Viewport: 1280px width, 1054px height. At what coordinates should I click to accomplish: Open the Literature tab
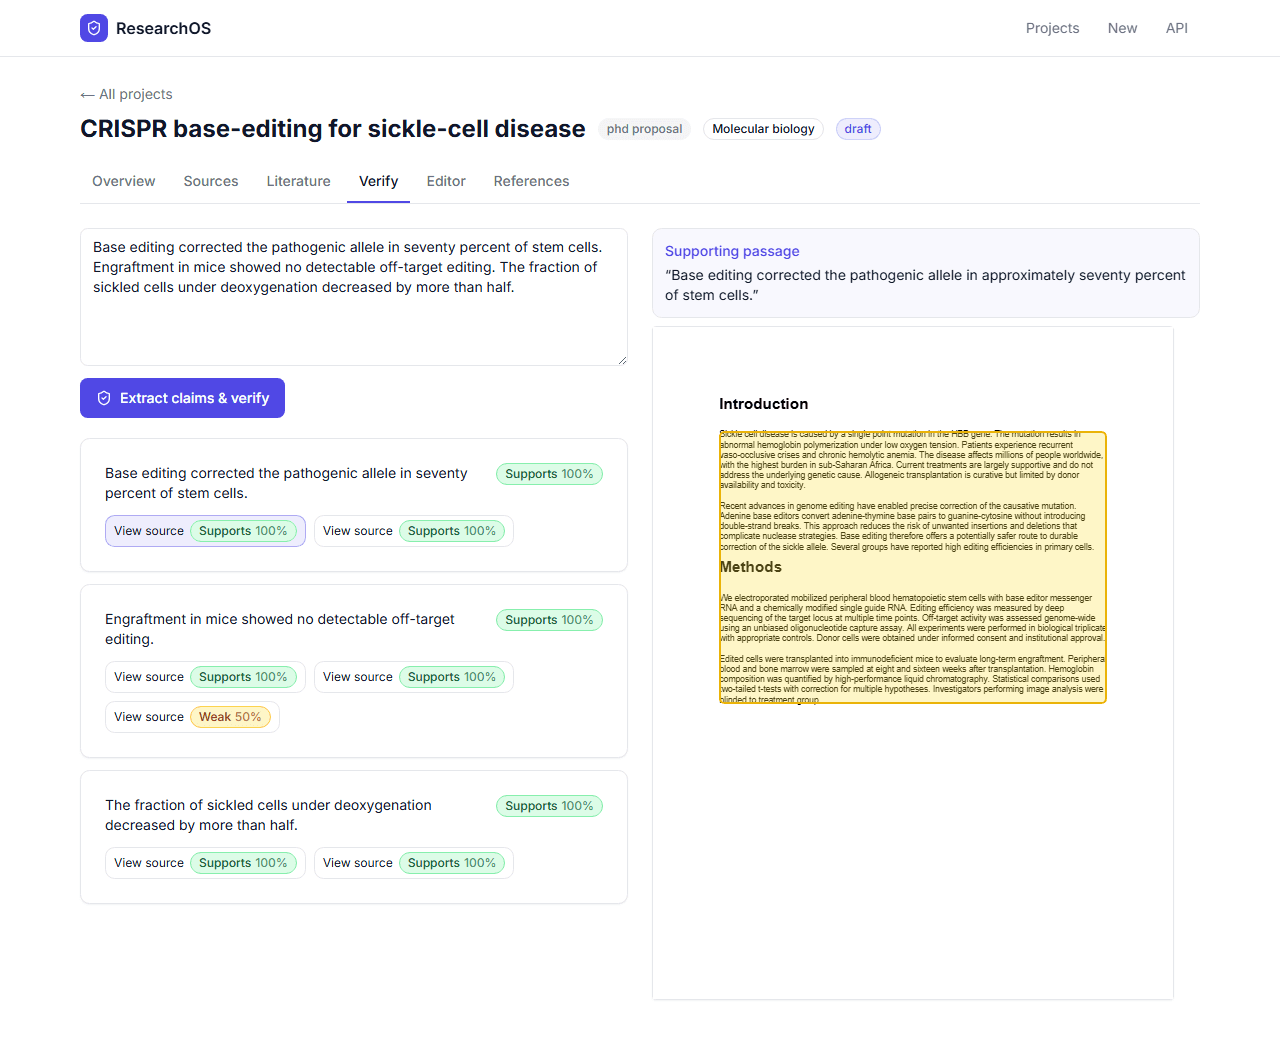point(298,181)
